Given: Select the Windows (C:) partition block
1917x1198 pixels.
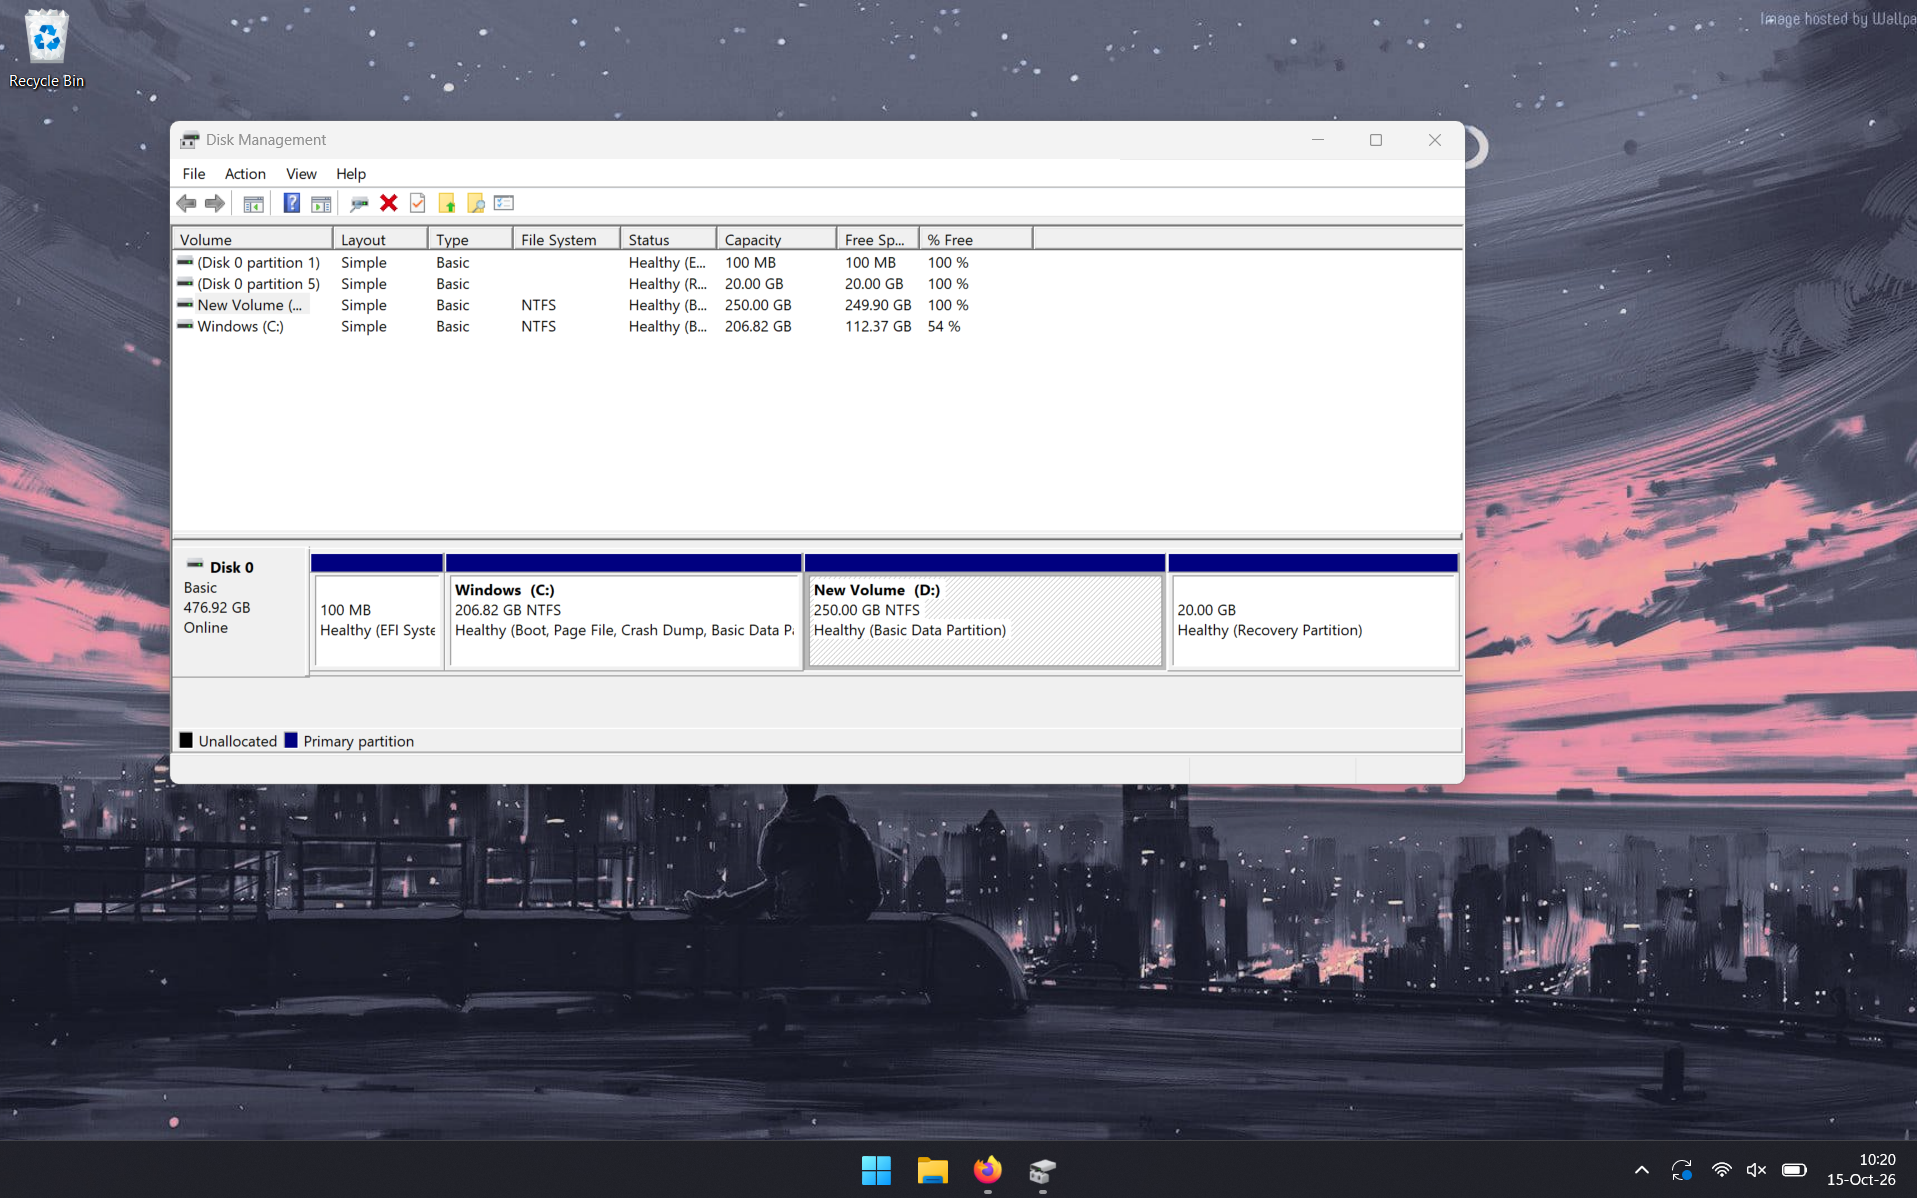Looking at the screenshot, I should point(624,611).
